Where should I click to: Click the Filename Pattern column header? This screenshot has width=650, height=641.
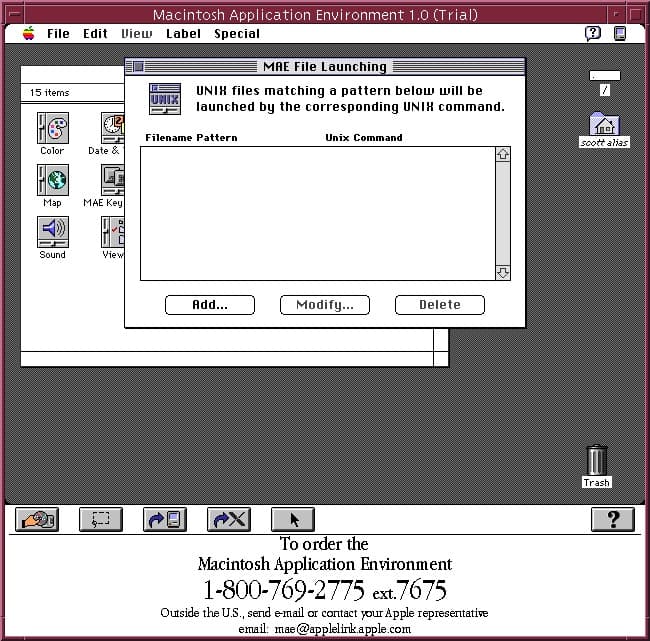191,138
